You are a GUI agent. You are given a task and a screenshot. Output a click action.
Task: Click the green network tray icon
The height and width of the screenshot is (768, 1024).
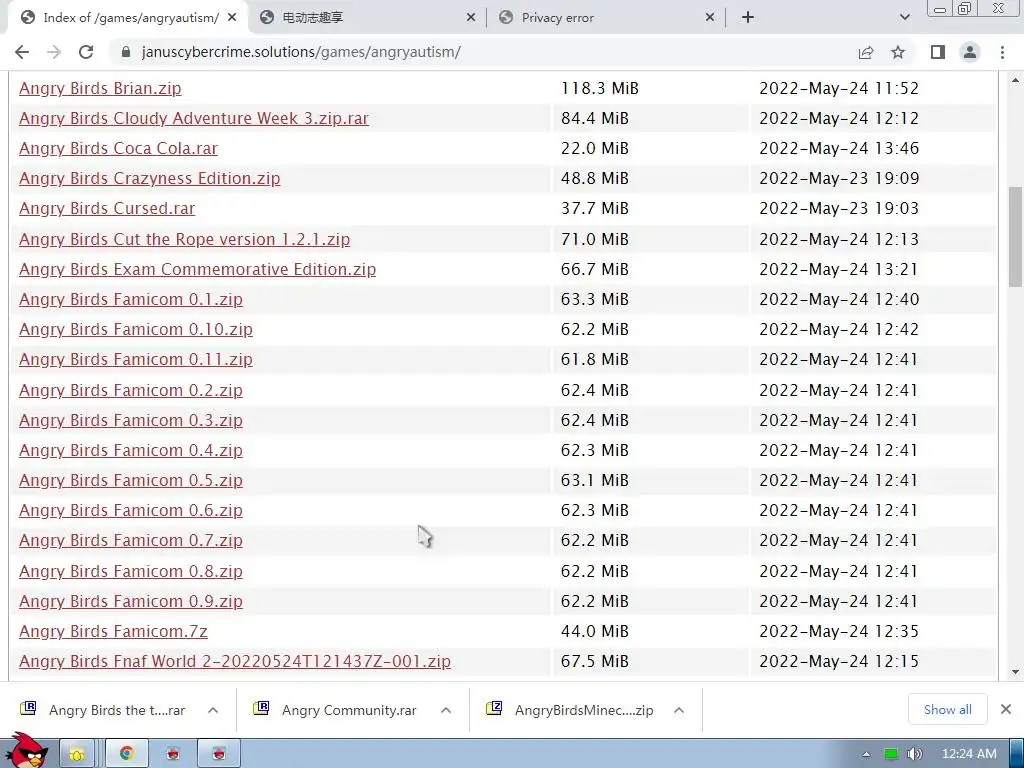click(x=891, y=754)
